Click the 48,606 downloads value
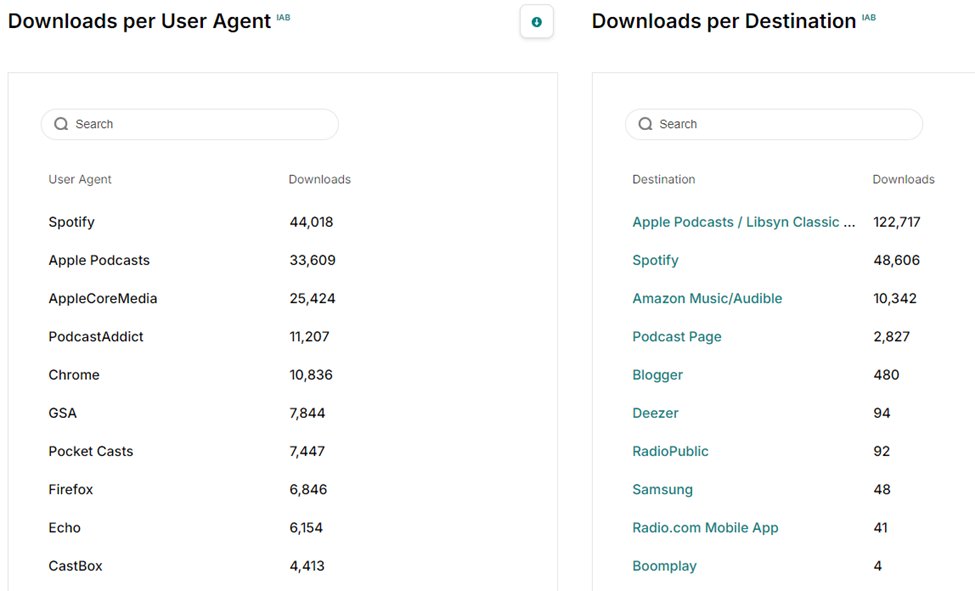 tap(897, 260)
